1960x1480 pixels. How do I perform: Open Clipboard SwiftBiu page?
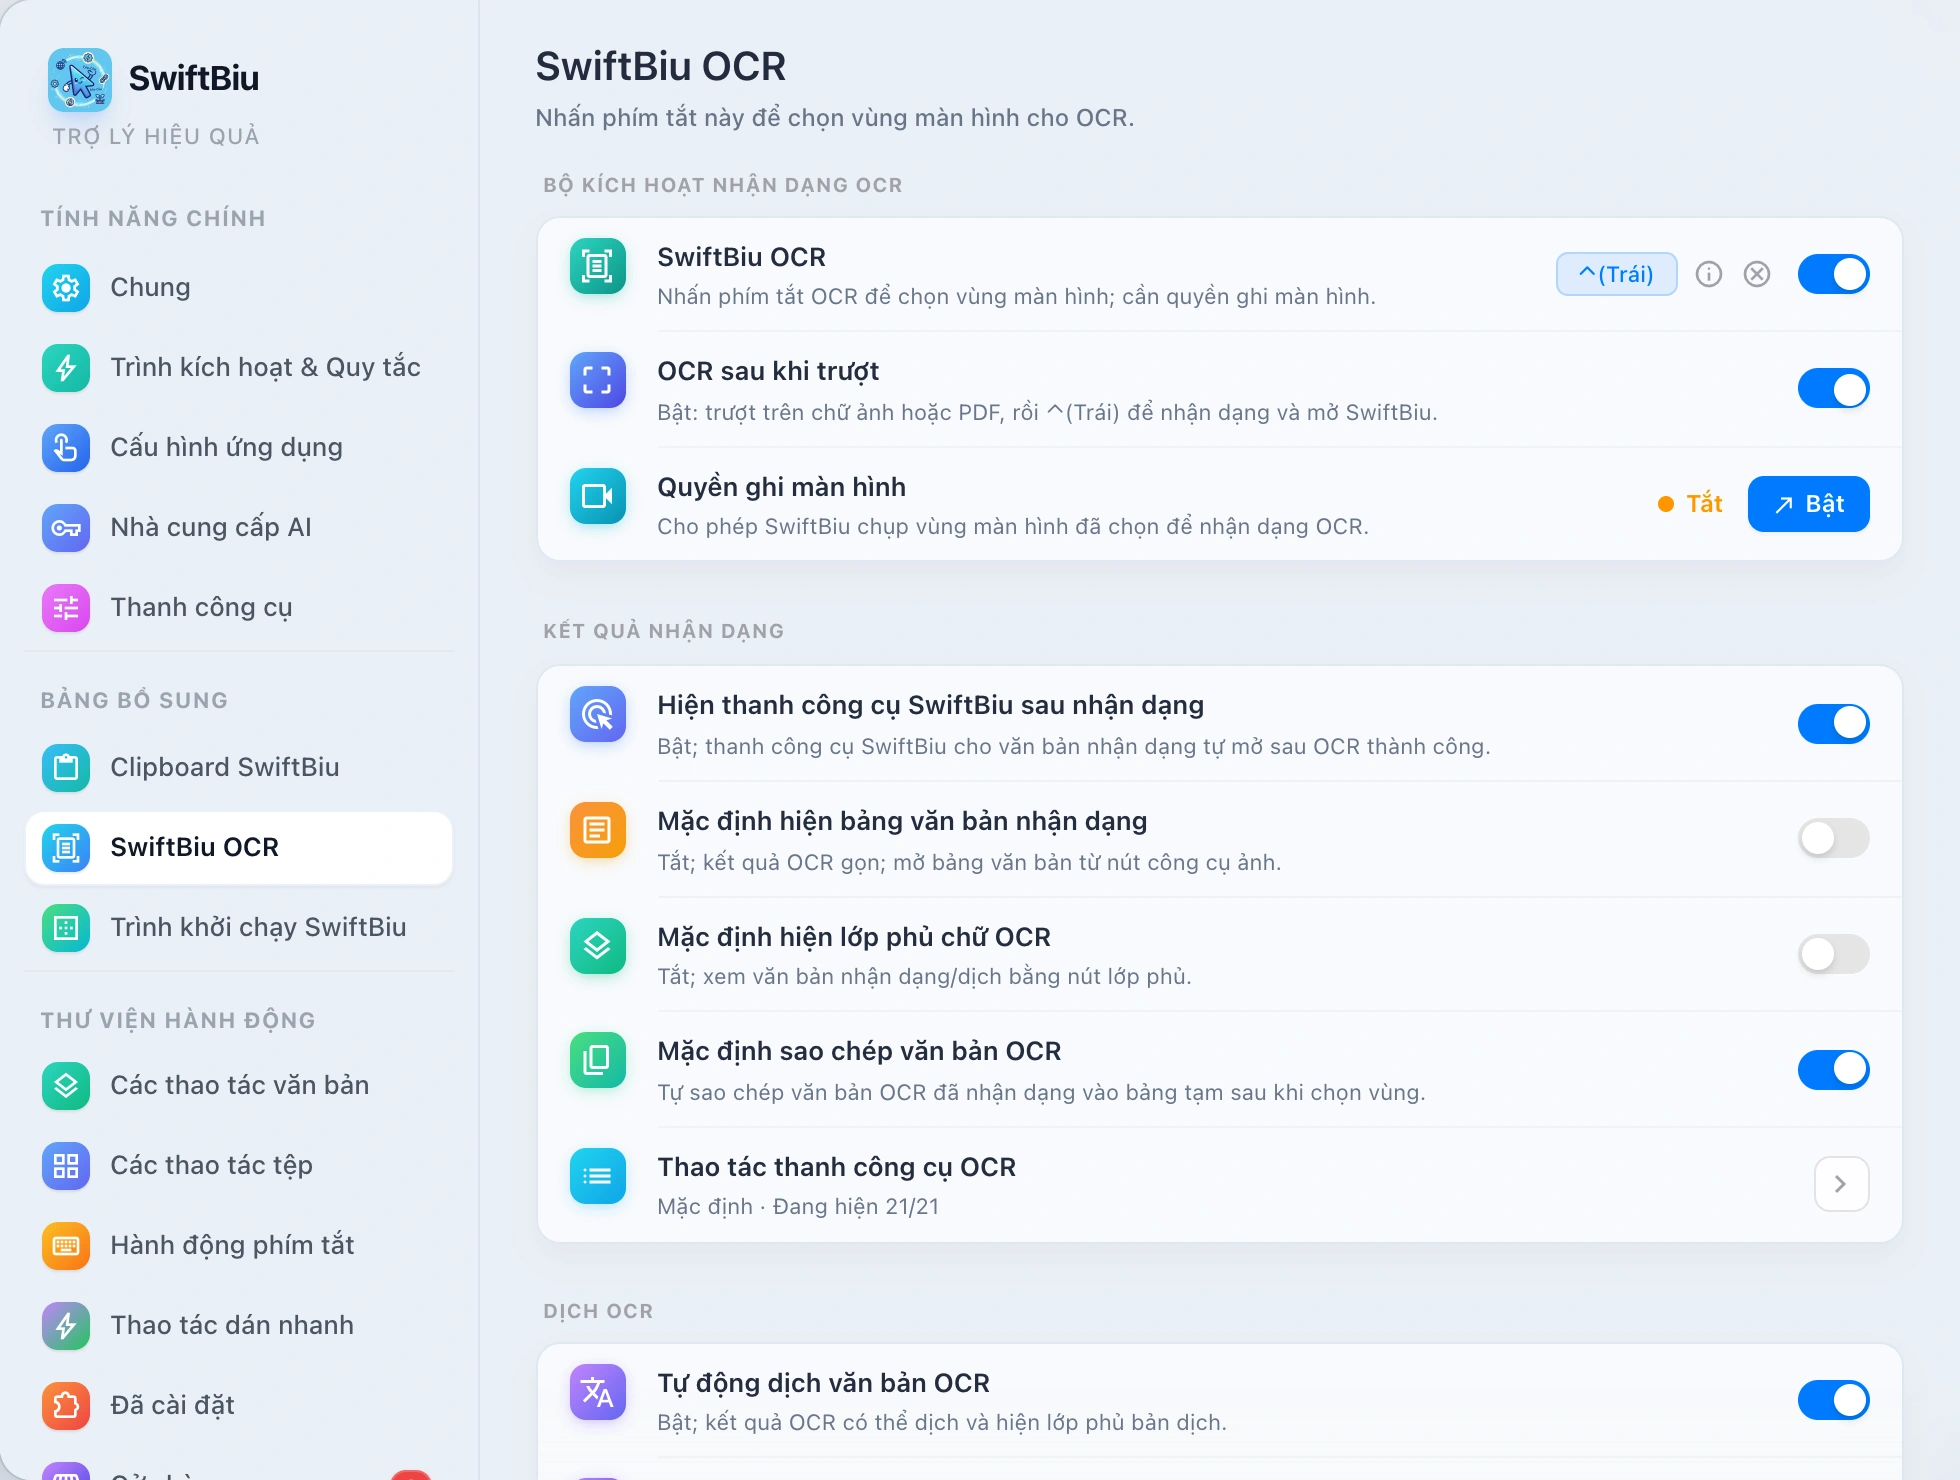239,768
